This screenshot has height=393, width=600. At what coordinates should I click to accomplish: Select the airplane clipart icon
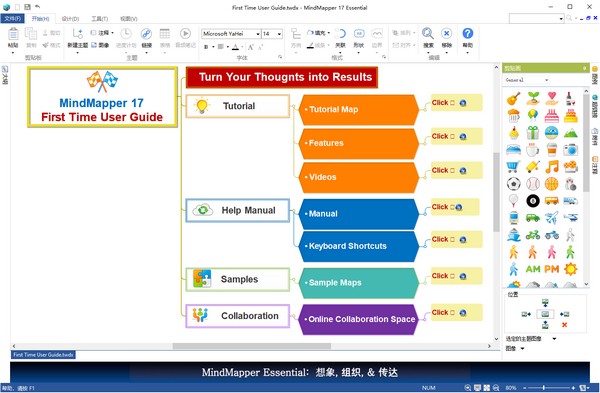pos(551,218)
